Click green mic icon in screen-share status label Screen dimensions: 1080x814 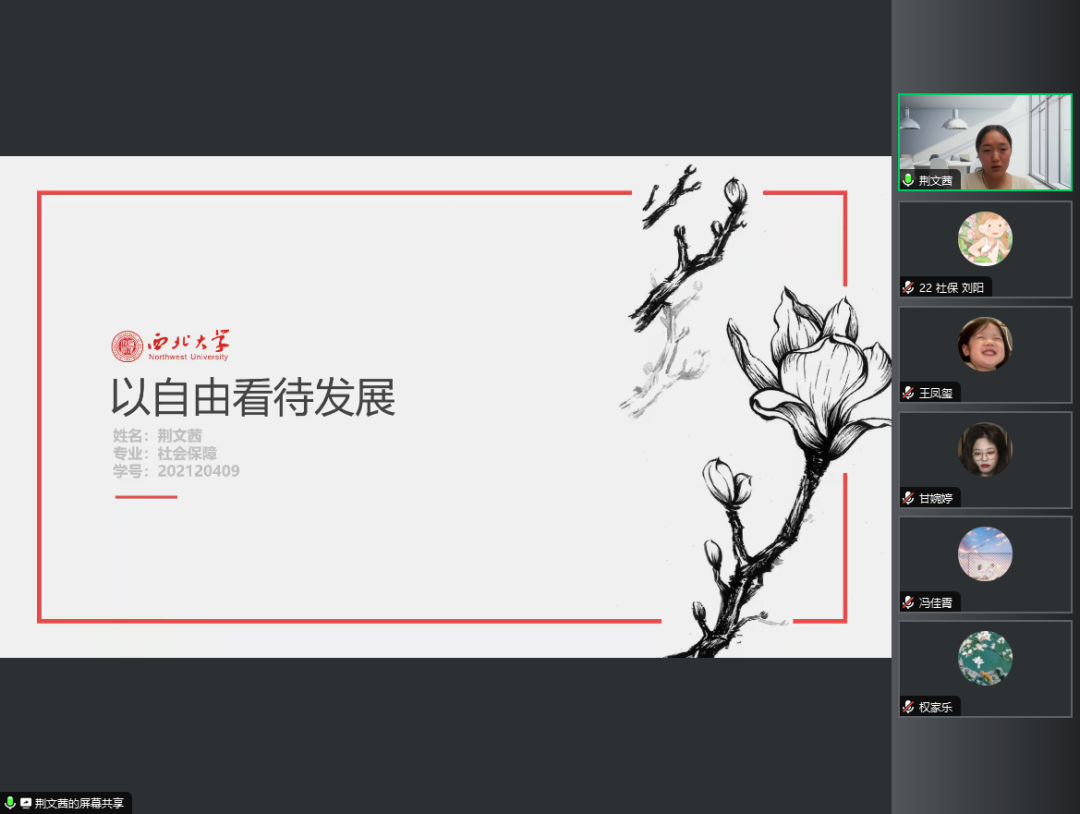10,803
